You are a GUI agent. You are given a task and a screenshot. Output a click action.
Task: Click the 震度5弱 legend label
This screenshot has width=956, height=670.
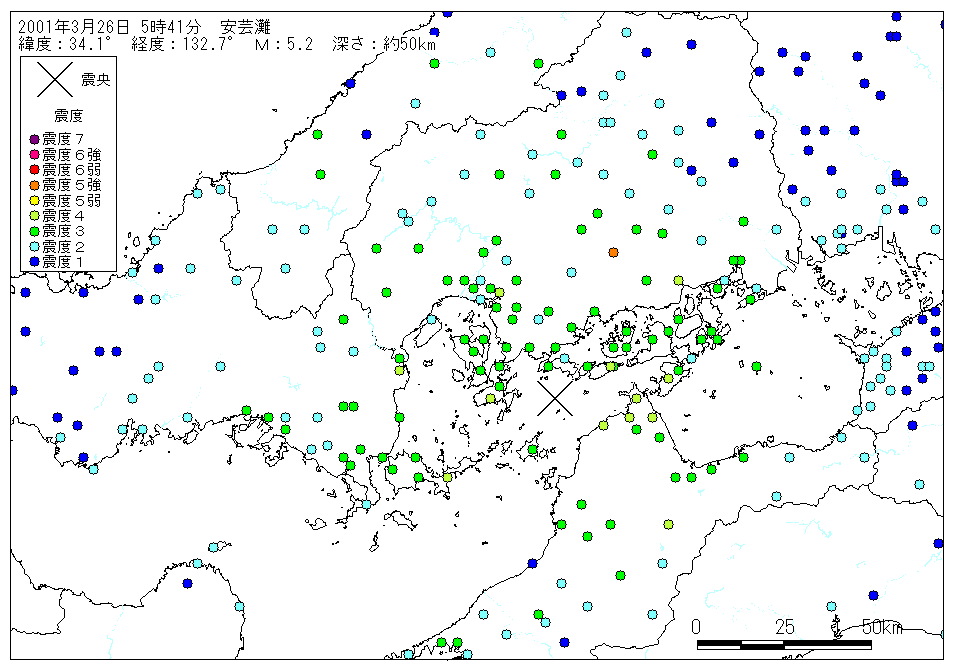point(71,201)
